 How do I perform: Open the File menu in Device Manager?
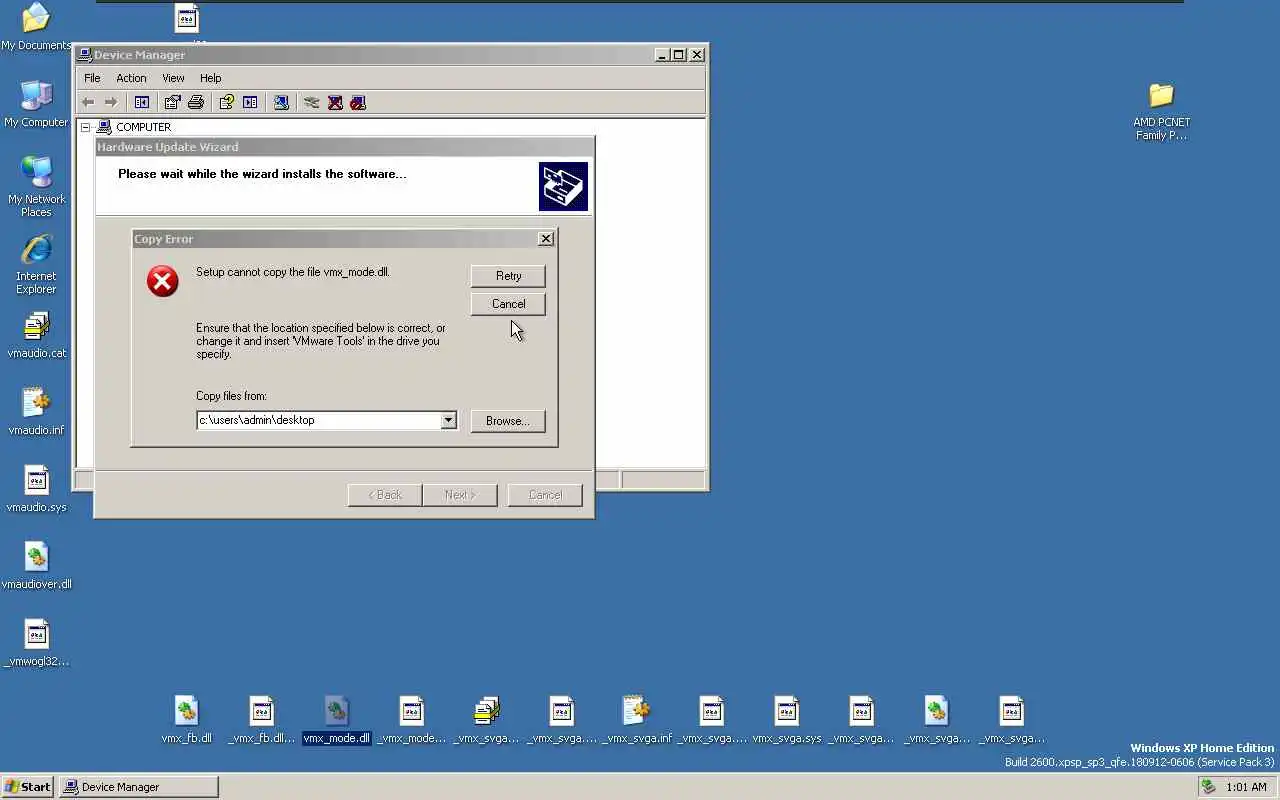pos(92,78)
